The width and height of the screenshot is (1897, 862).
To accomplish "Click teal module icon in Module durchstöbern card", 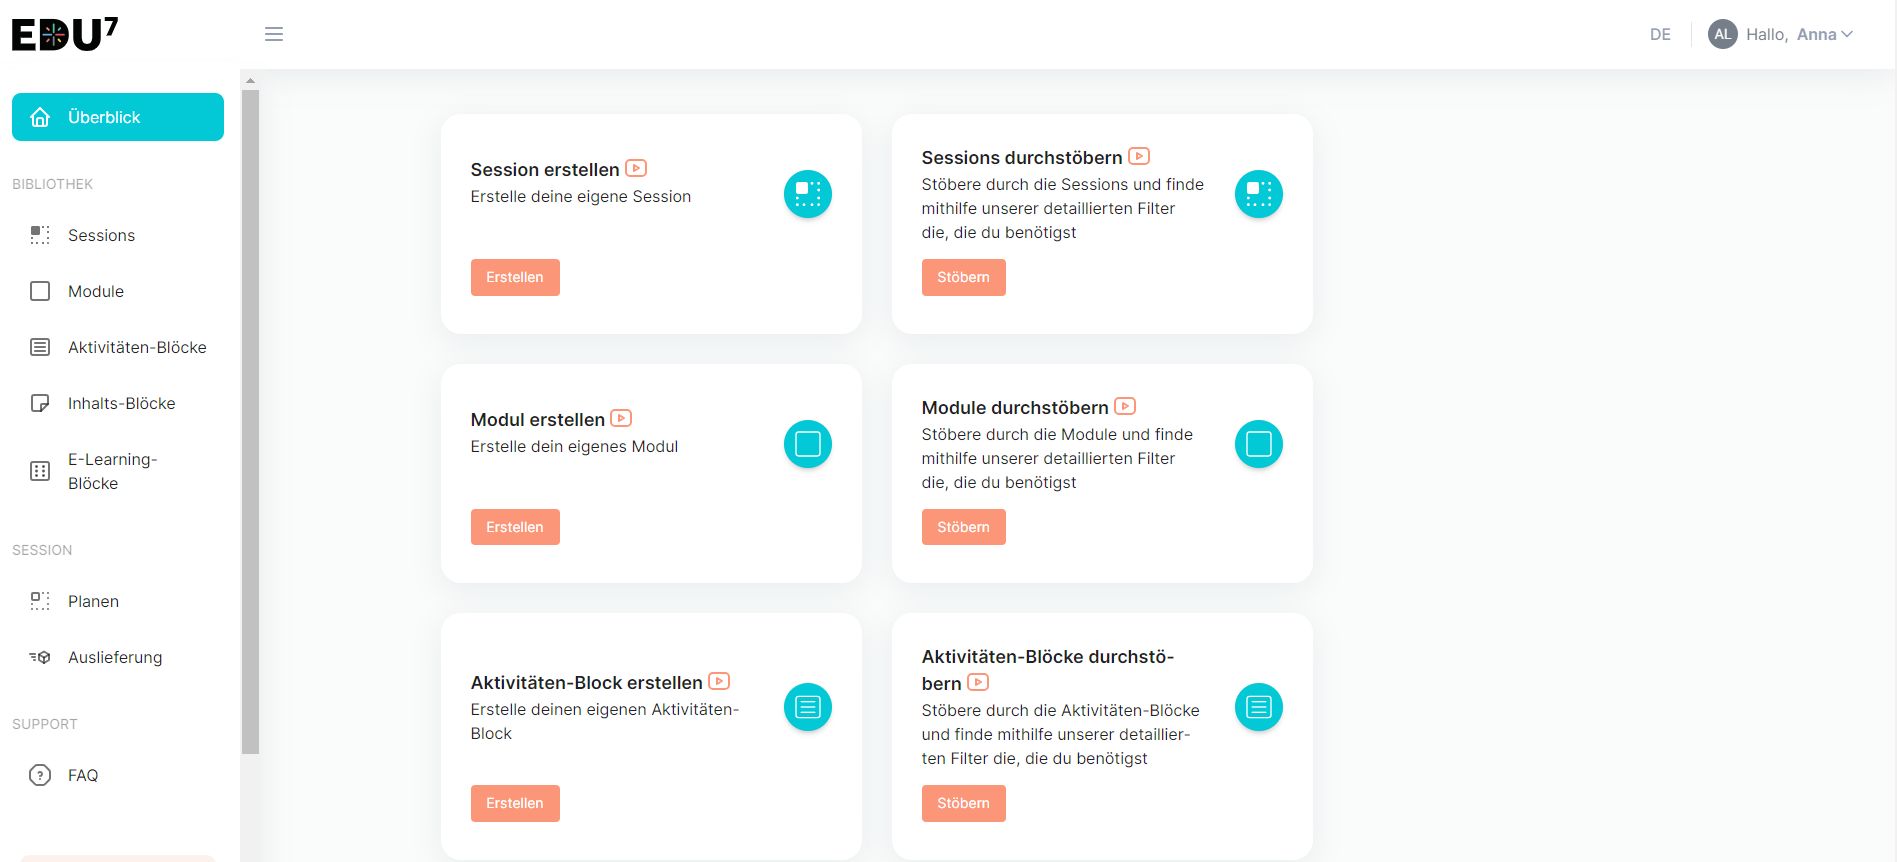I will click(x=1259, y=444).
